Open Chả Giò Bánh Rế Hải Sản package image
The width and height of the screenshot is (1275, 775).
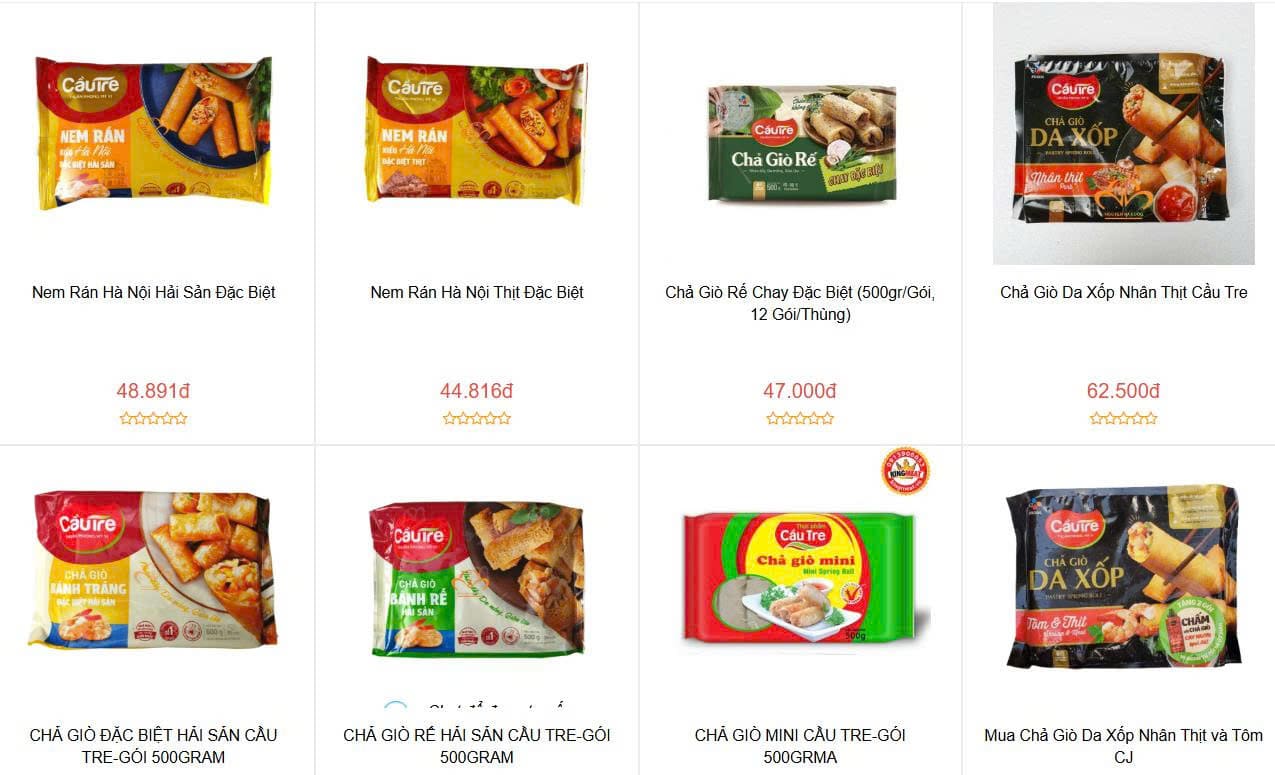(x=476, y=578)
